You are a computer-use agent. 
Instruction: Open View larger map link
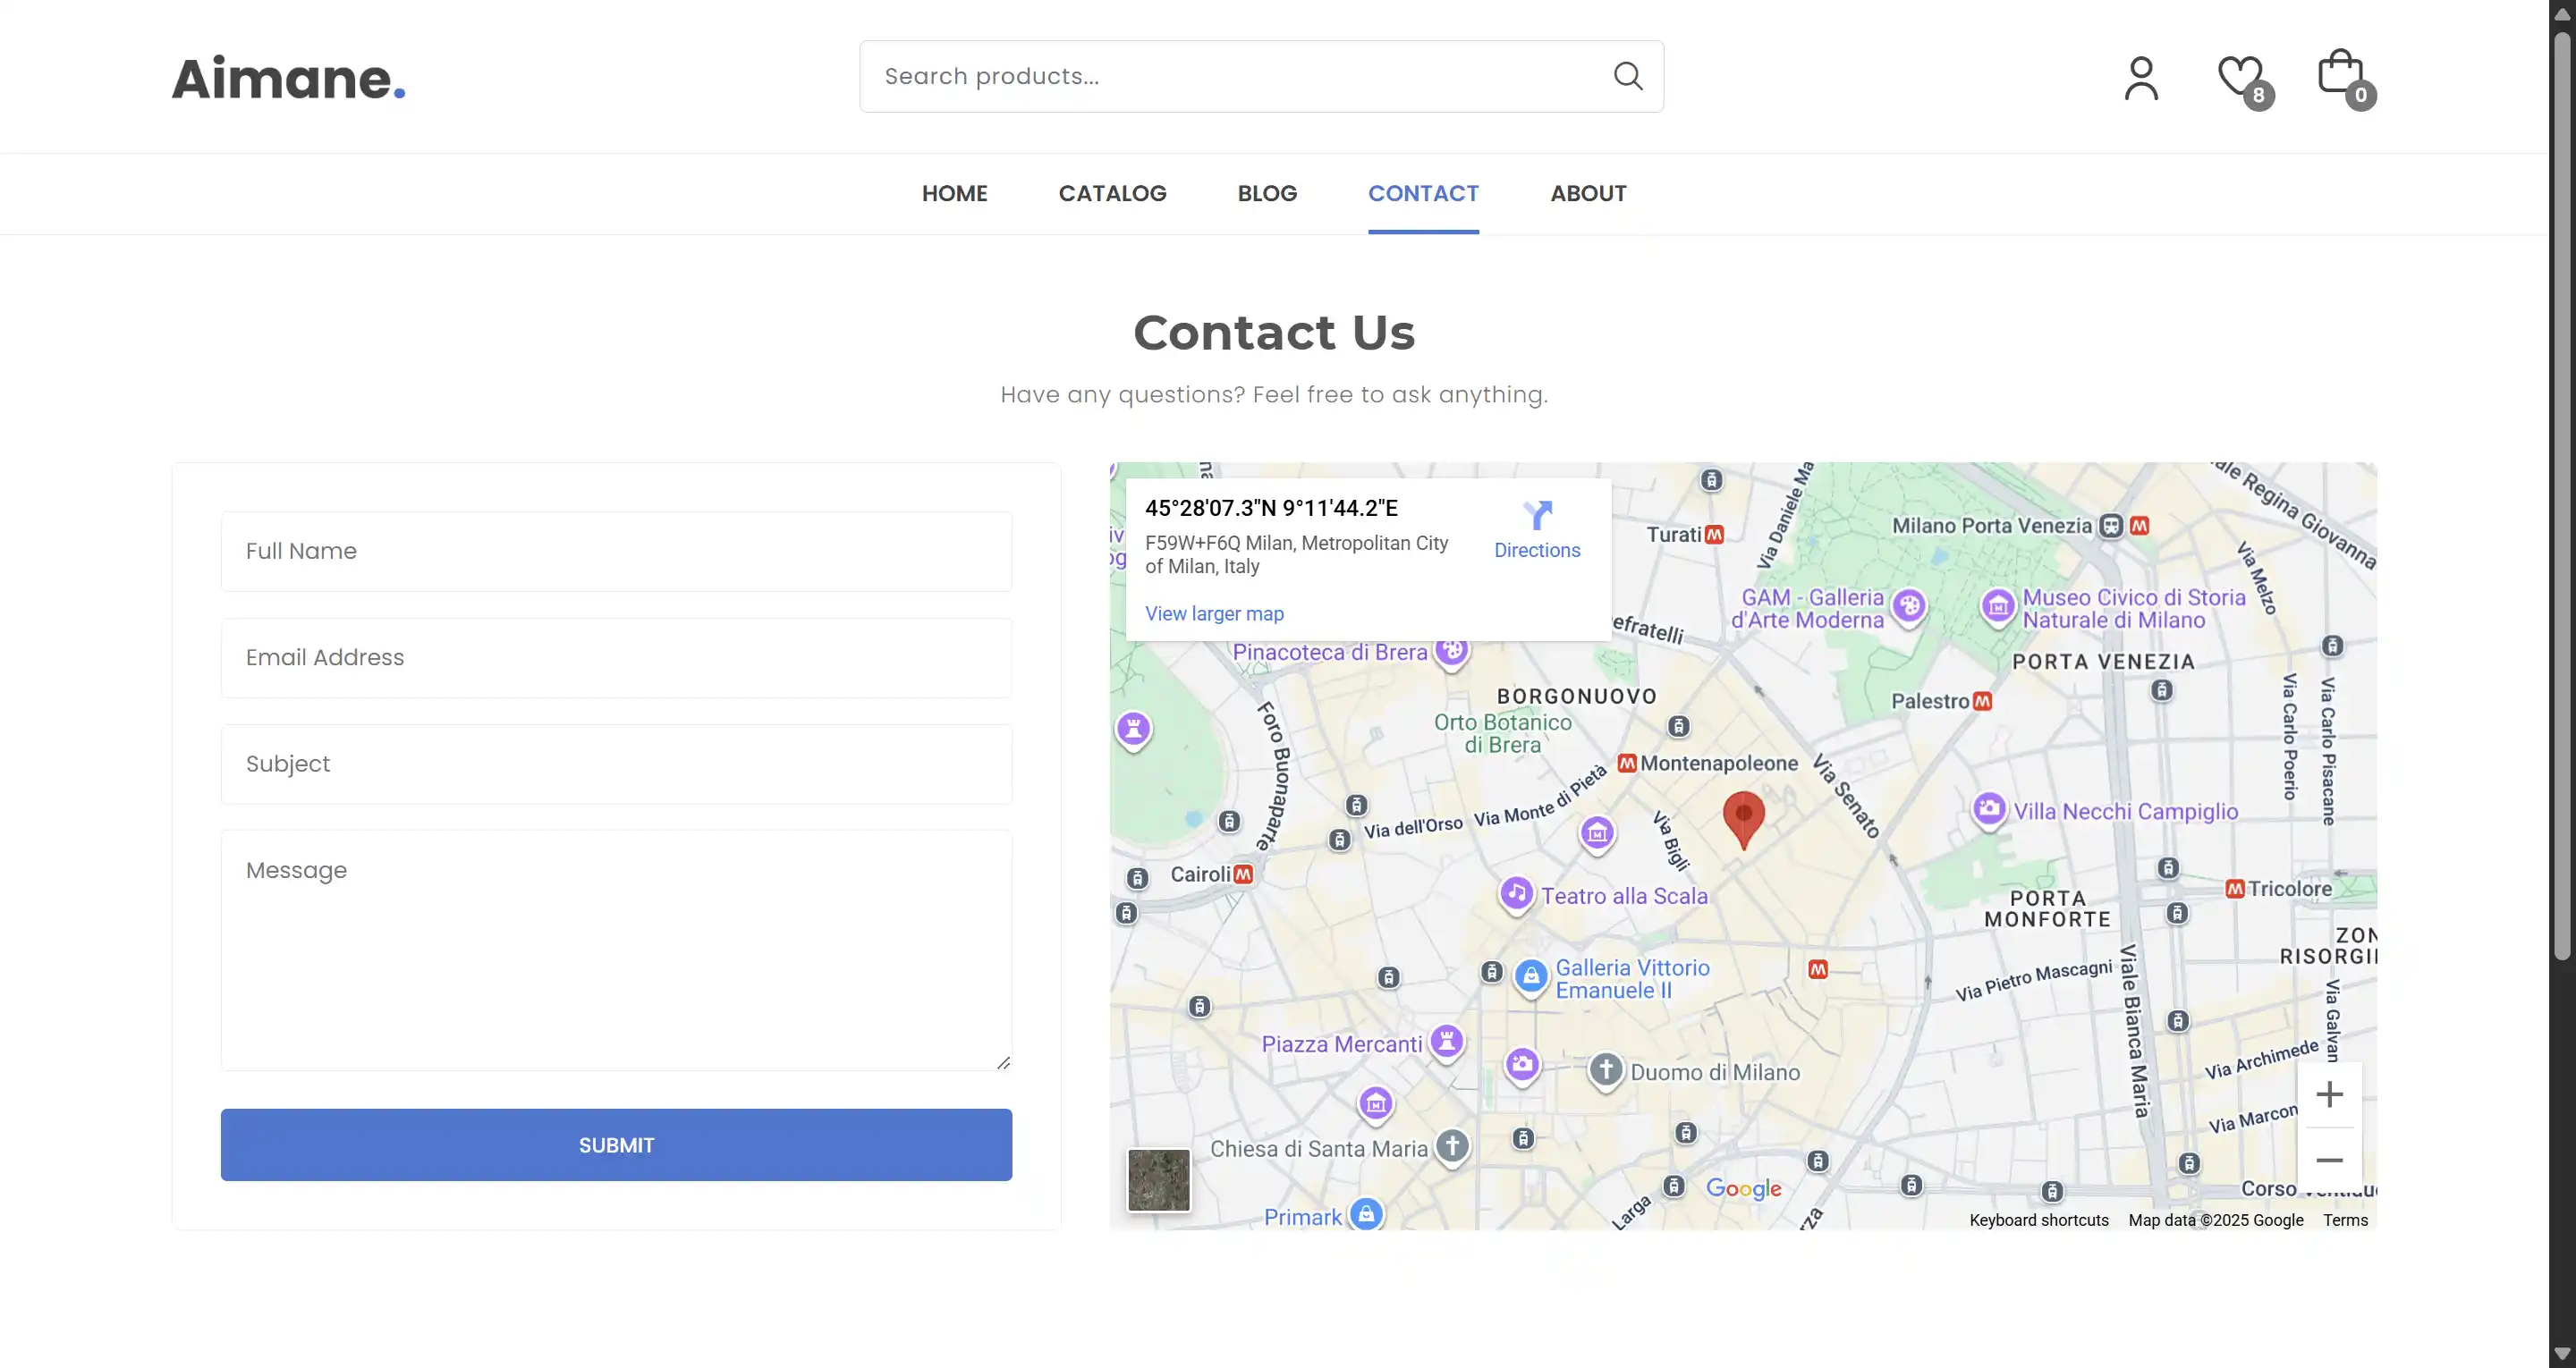(1214, 614)
